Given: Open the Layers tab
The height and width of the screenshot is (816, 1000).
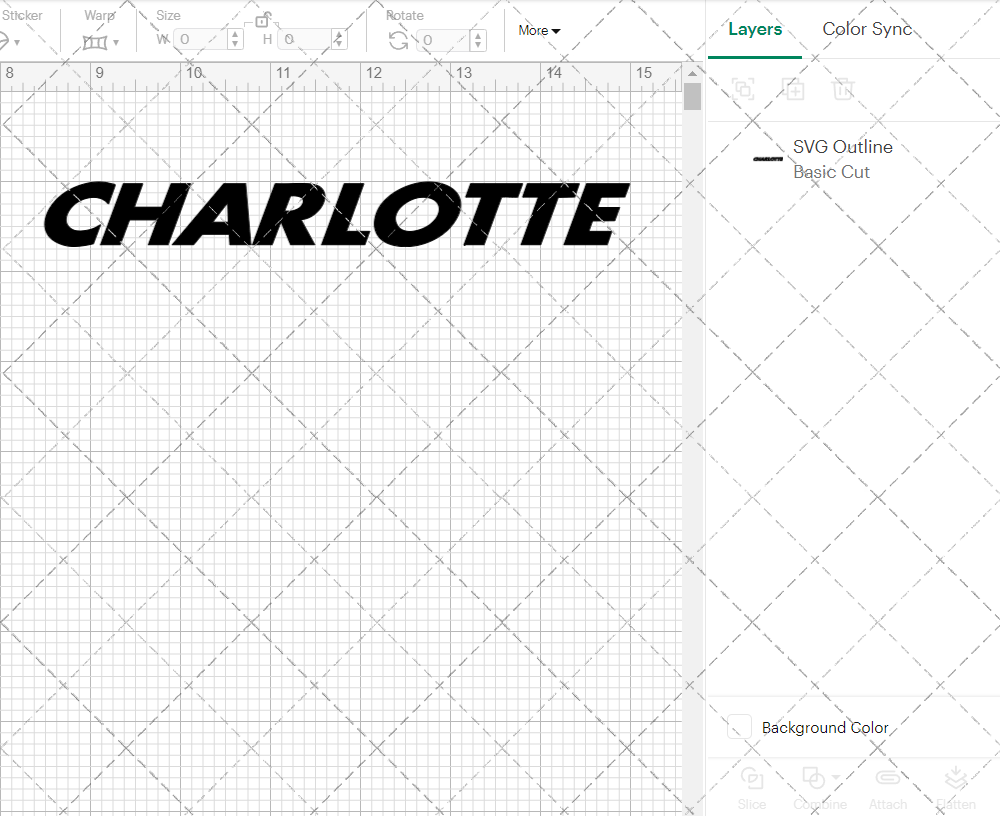Looking at the screenshot, I should (x=755, y=29).
